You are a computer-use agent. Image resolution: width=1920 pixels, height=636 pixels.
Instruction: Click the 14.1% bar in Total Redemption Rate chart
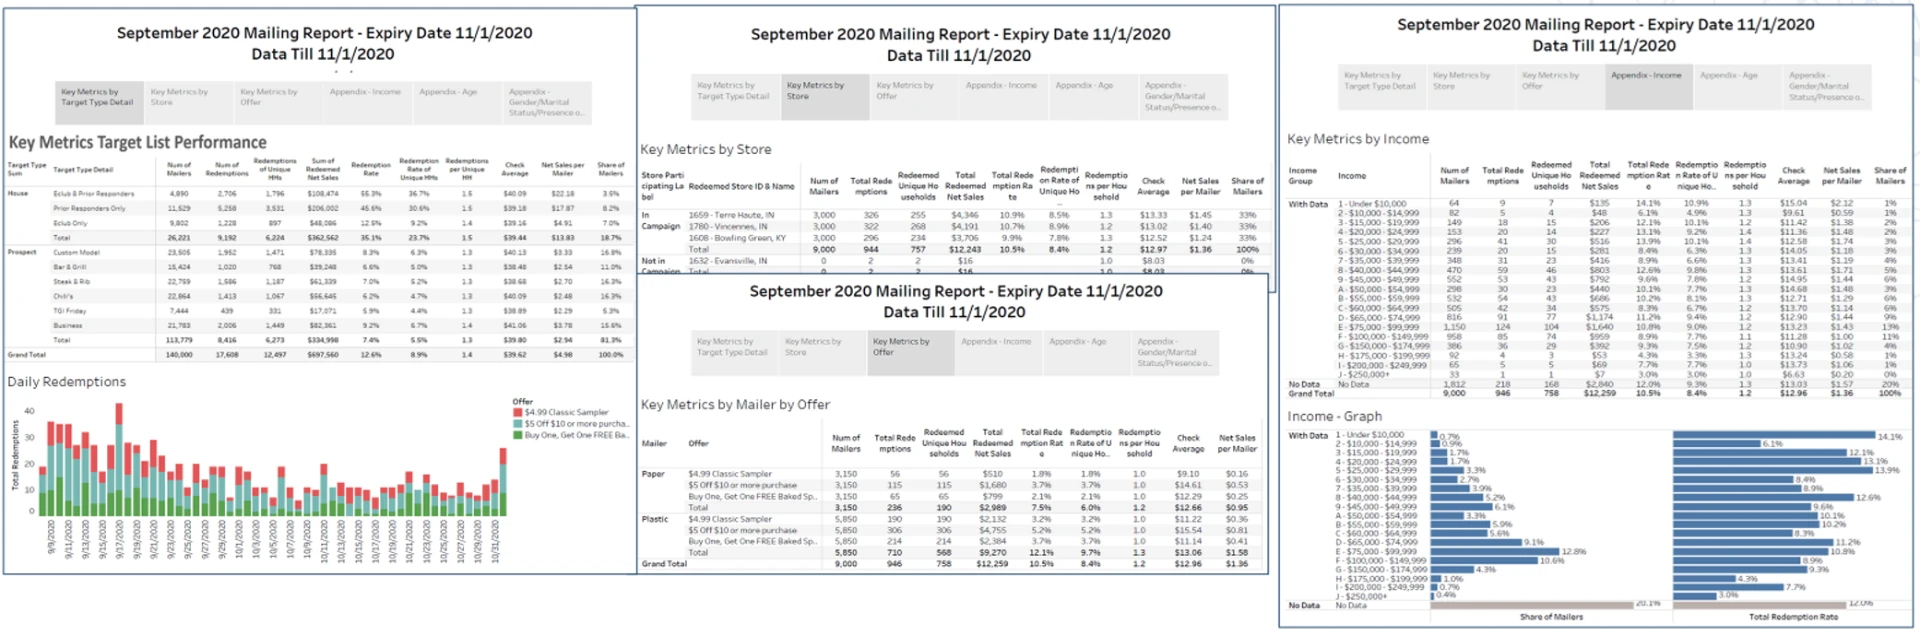[x=1773, y=436]
